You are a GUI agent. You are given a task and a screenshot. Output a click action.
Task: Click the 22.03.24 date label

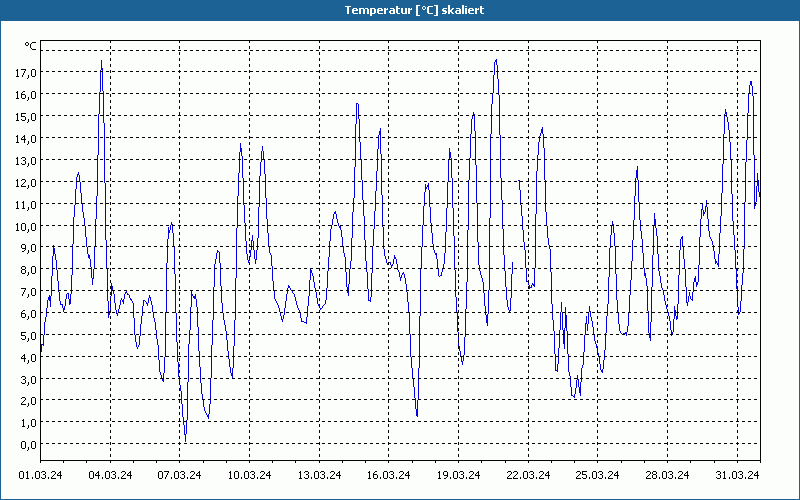[529, 475]
